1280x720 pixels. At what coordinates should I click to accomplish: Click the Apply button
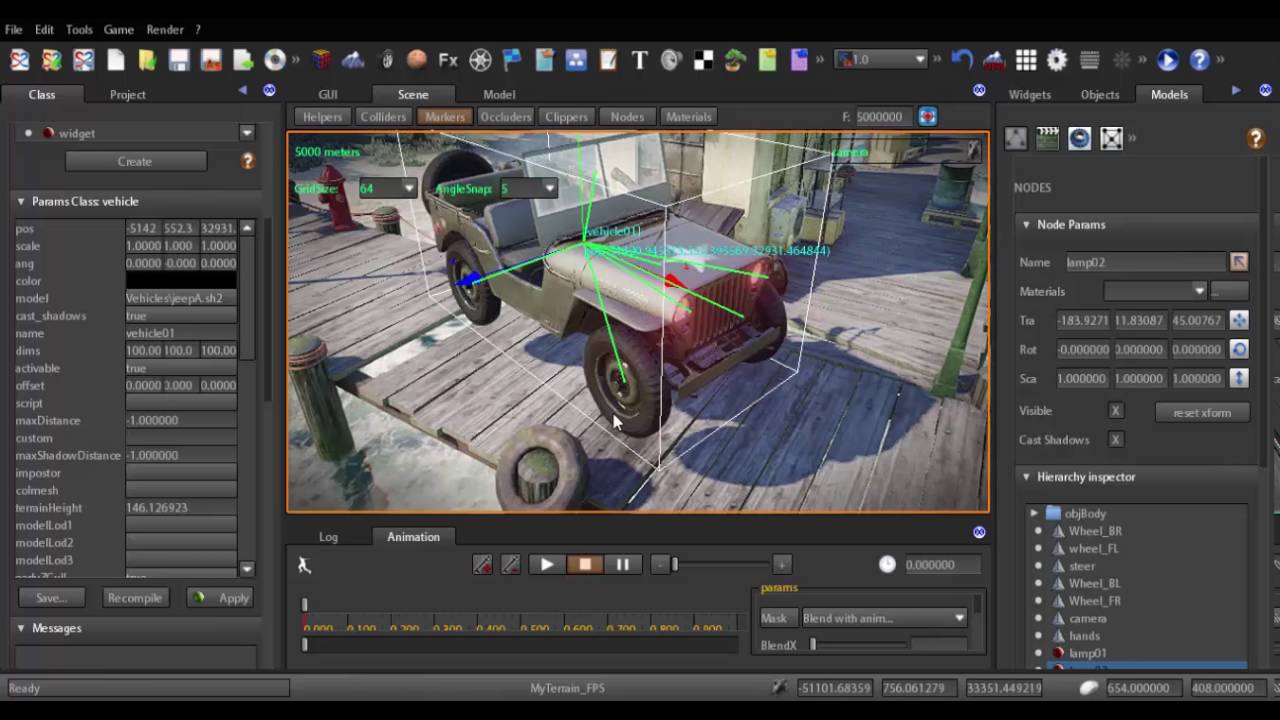220,598
